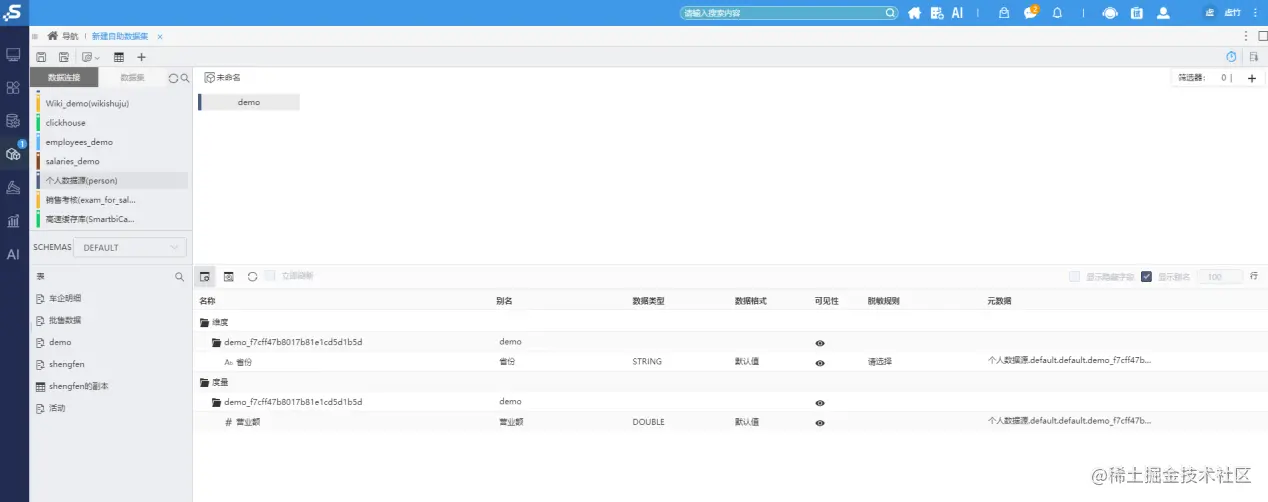This screenshot has width=1268, height=502.
Task: Click the blue clock timing icon
Action: pos(1231,57)
